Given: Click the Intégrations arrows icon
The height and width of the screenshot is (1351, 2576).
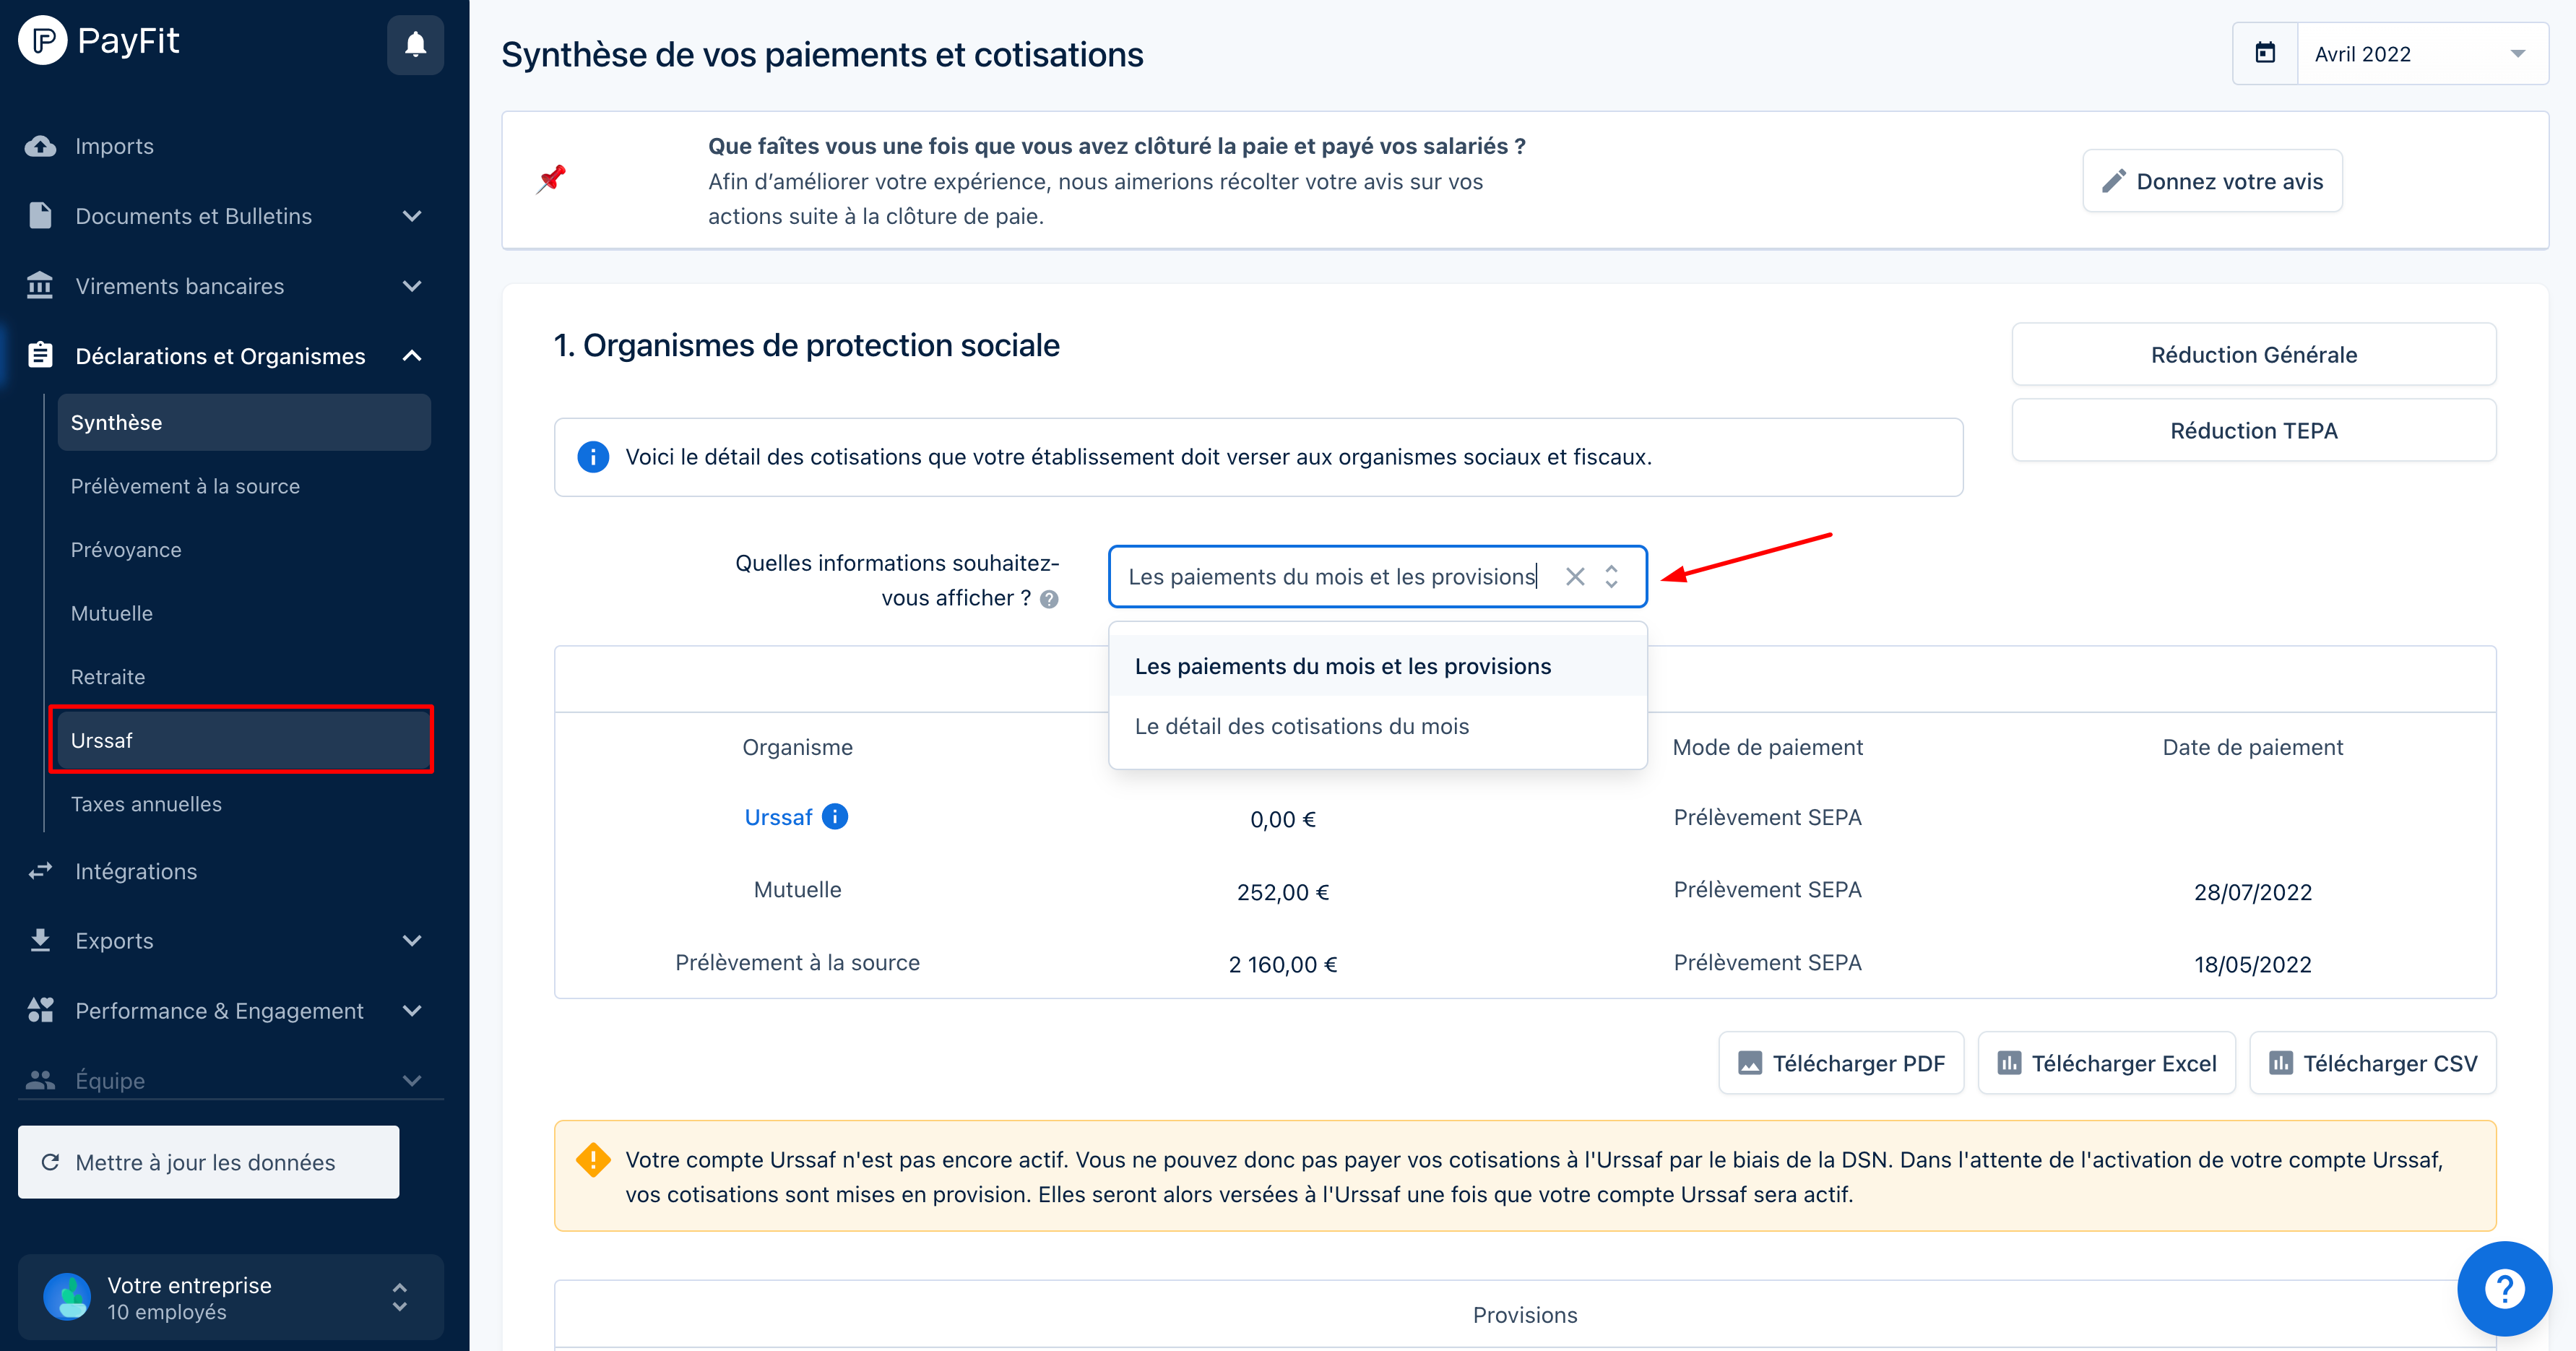Looking at the screenshot, I should click(x=39, y=871).
